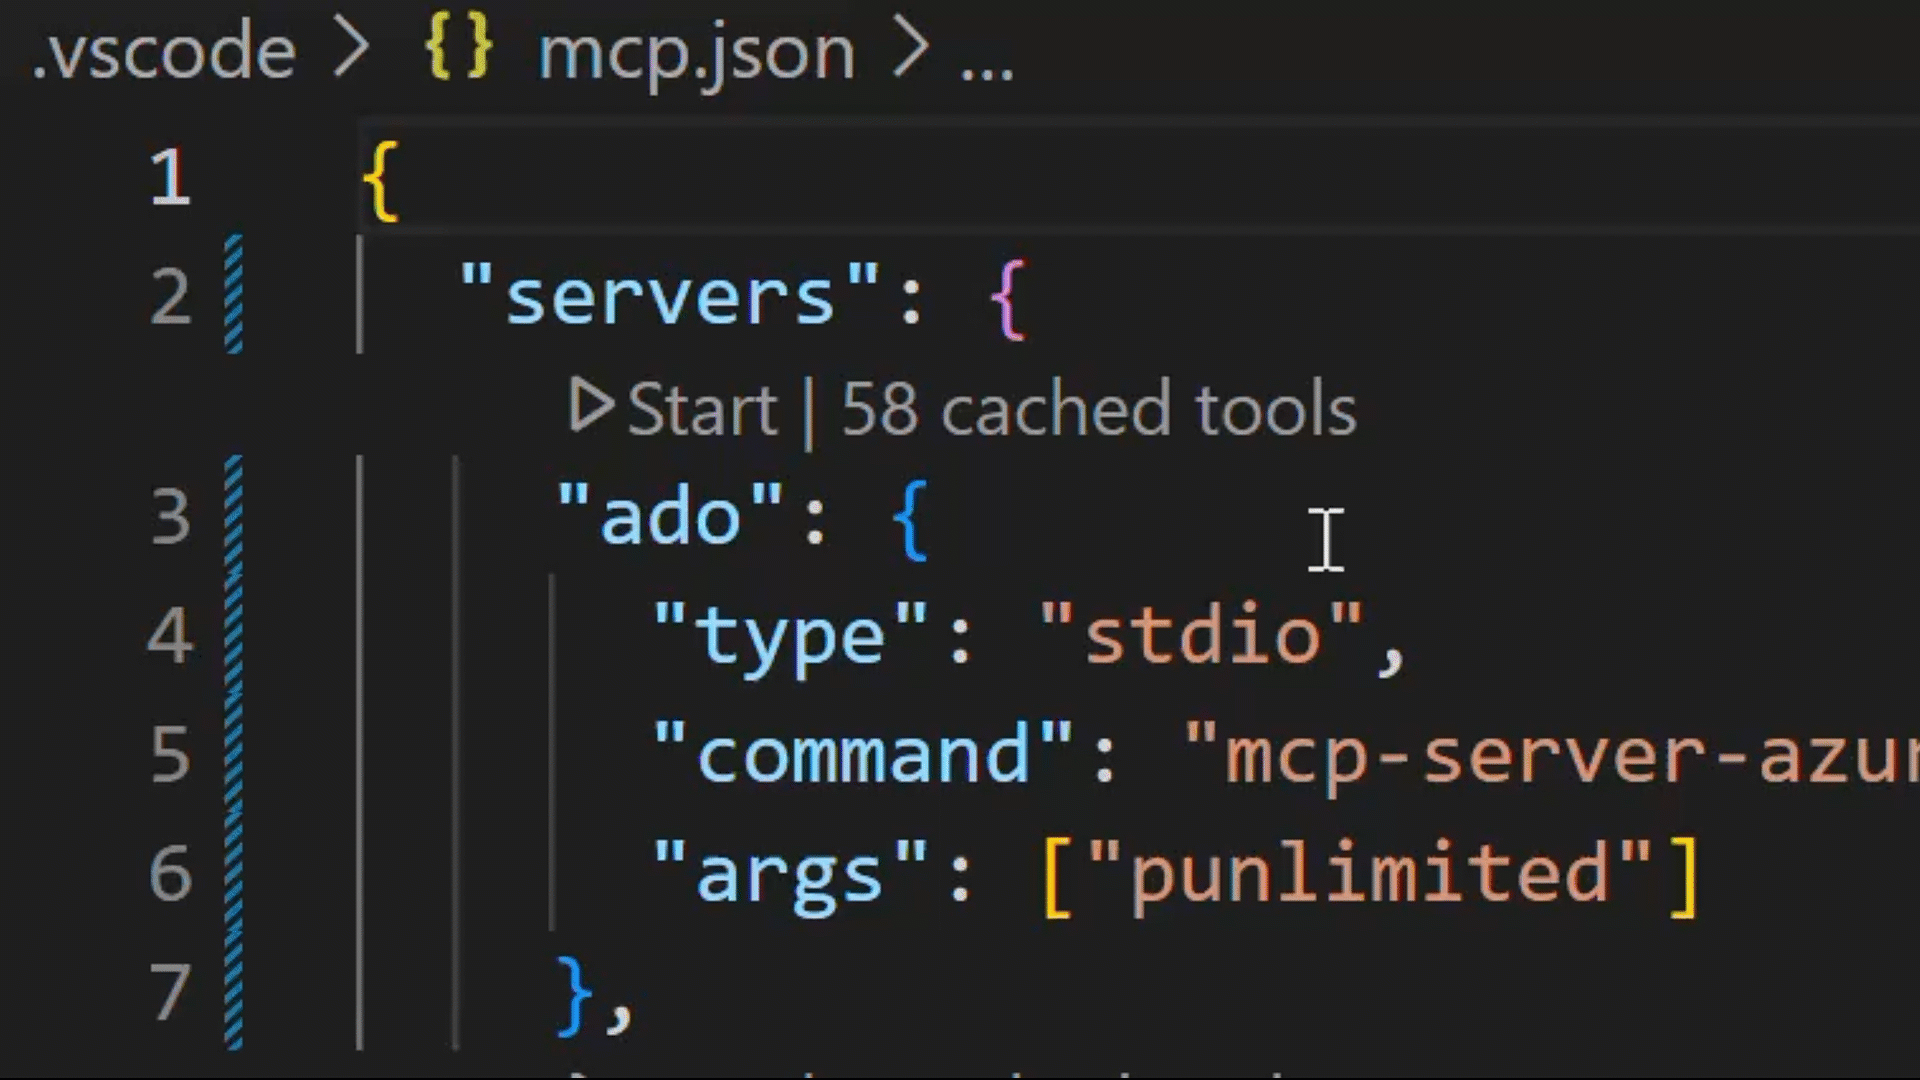This screenshot has width=1920, height=1080.
Task: Click the change indicator next to line 7
Action: point(233,992)
